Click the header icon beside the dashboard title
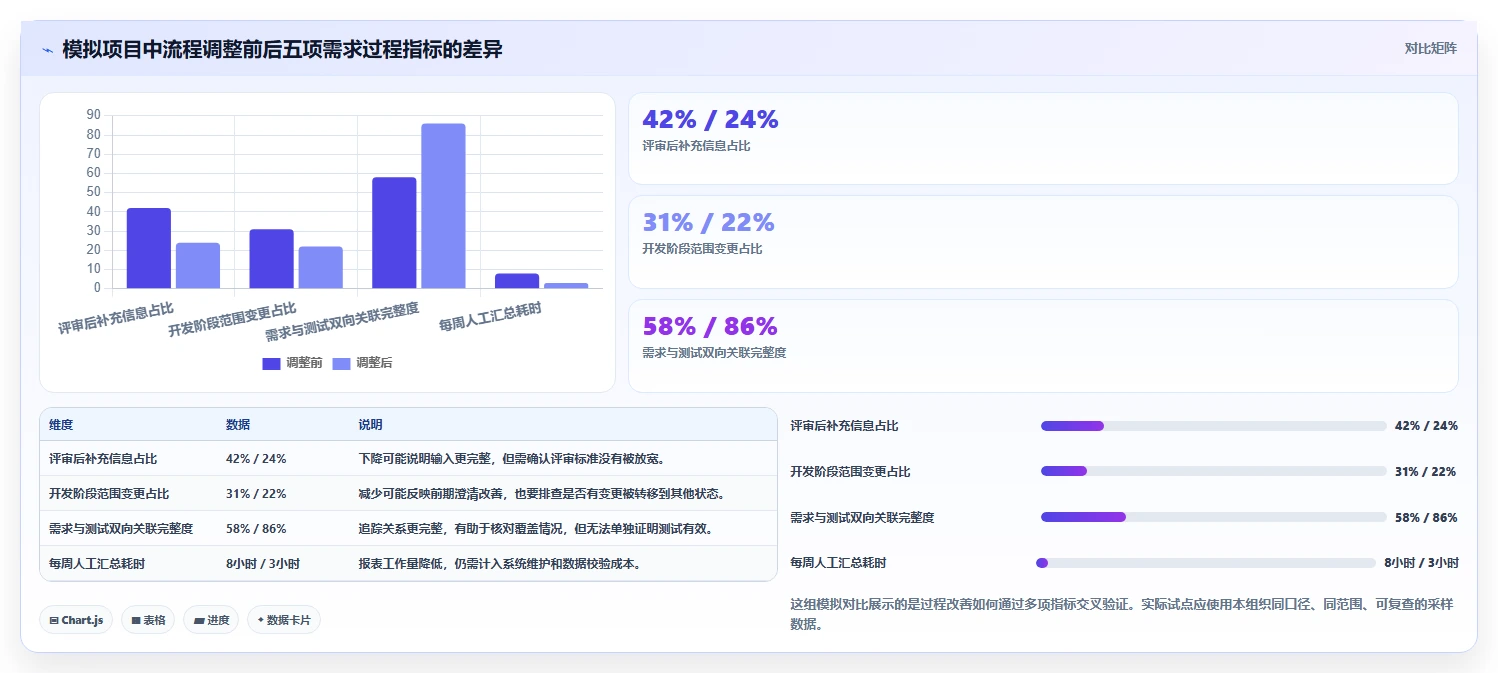This screenshot has width=1498, height=673. coord(47,50)
